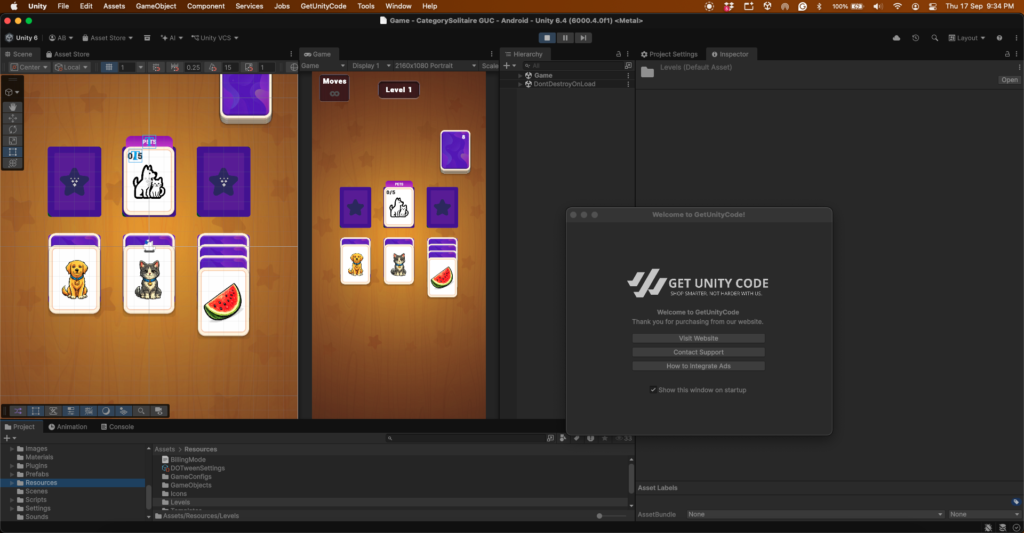The height and width of the screenshot is (533, 1024).
Task: Select the Rect tool in Scene toolbar
Action: [x=12, y=152]
